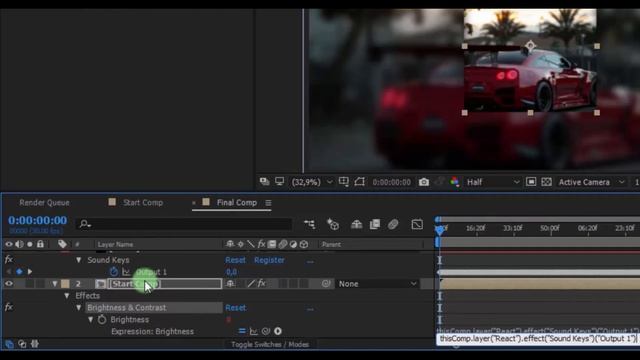640x360 pixels.
Task: Click the time navigator bar above ruler
Action: point(539,220)
